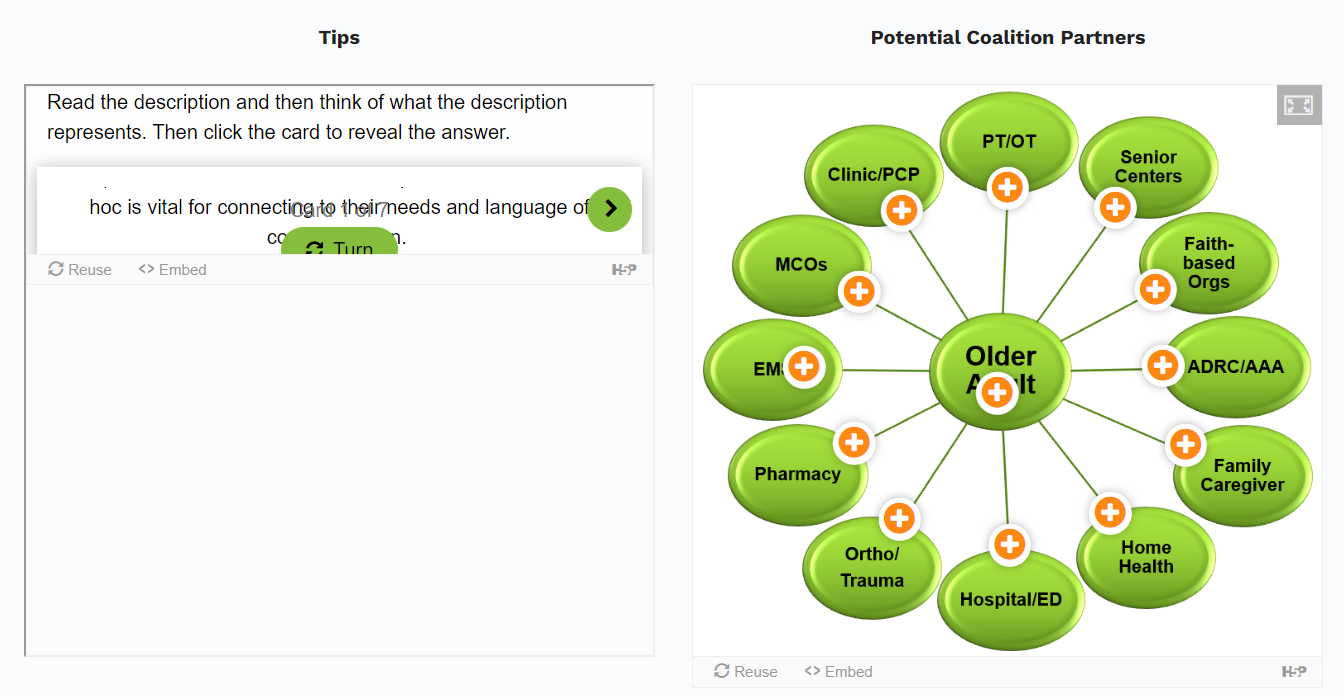The image size is (1343, 697).
Task: Open the PT/OT hotspot plus icon
Action: 1008,187
